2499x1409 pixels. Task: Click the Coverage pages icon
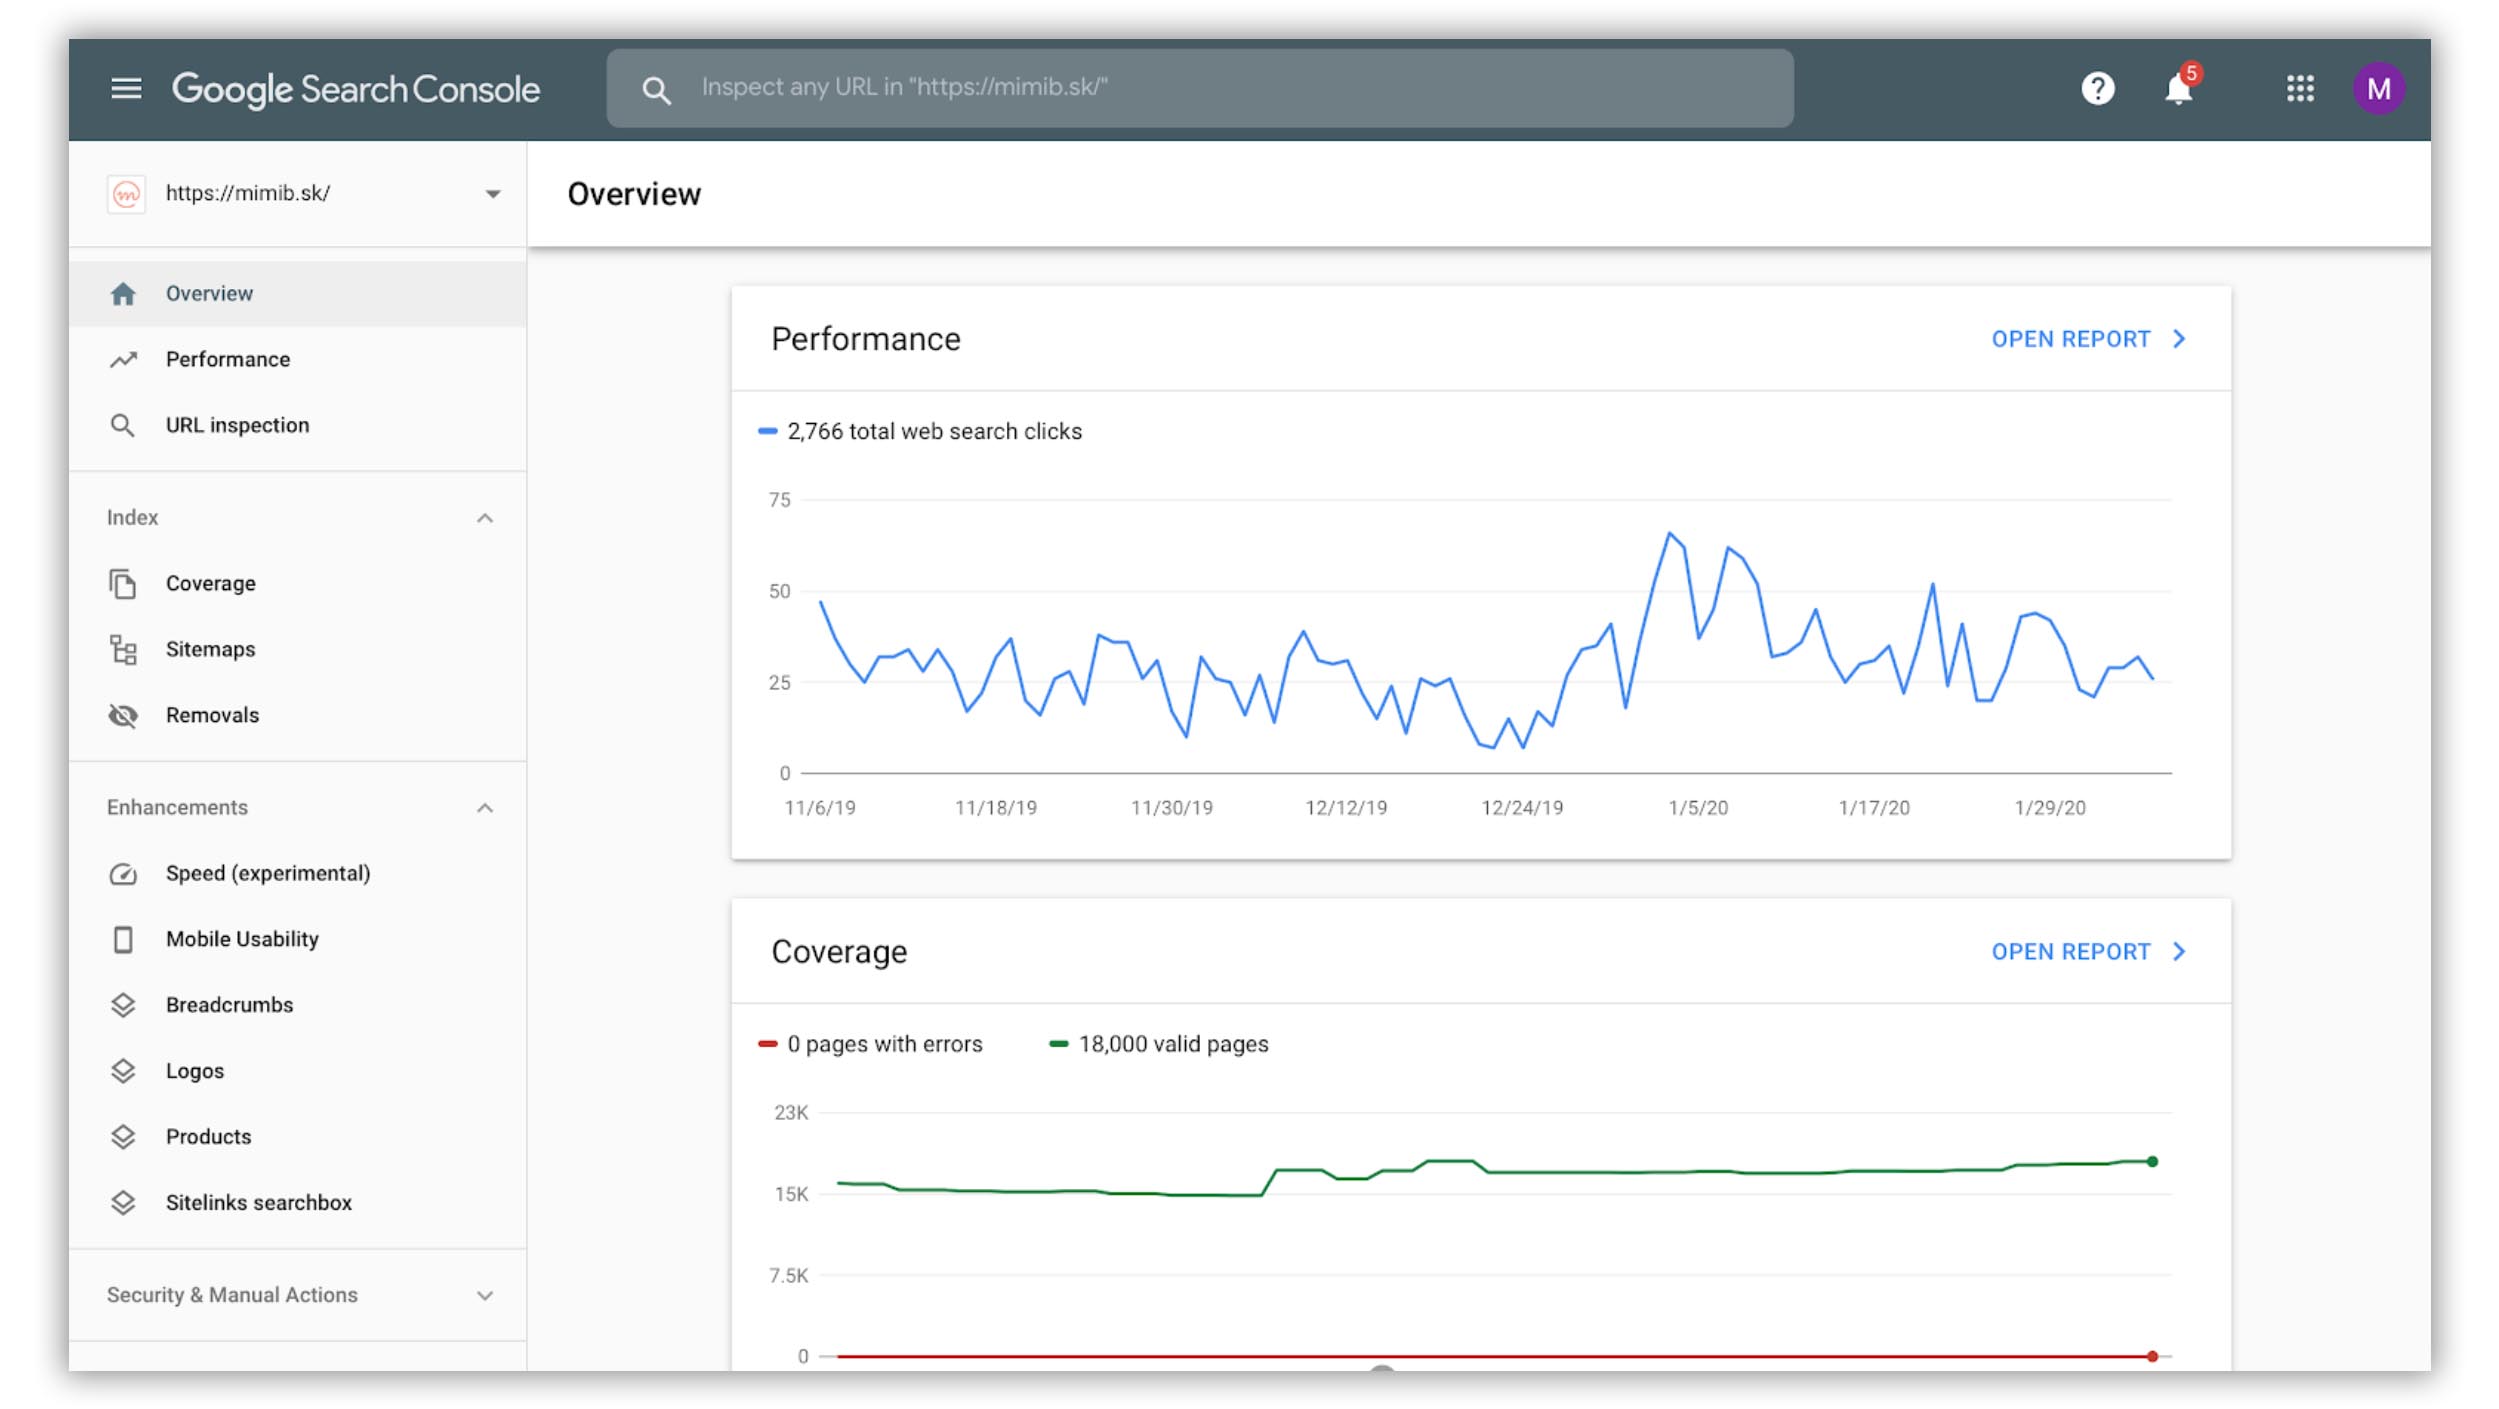pyautogui.click(x=123, y=583)
